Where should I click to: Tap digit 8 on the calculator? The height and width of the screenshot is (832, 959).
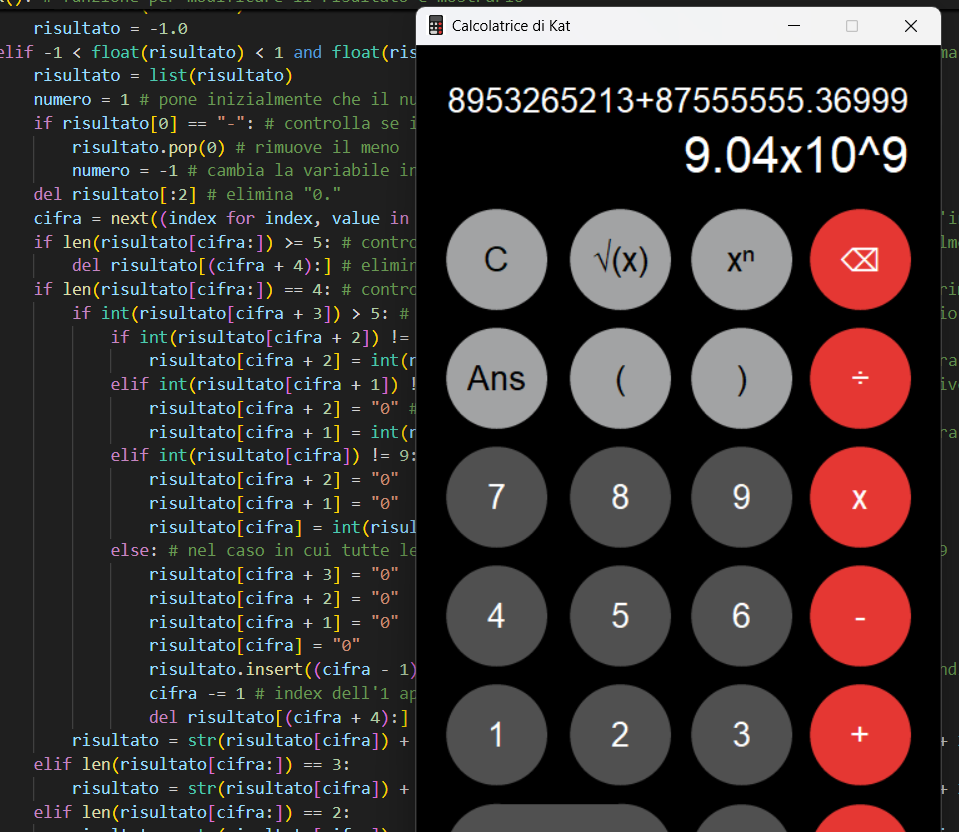(x=620, y=497)
